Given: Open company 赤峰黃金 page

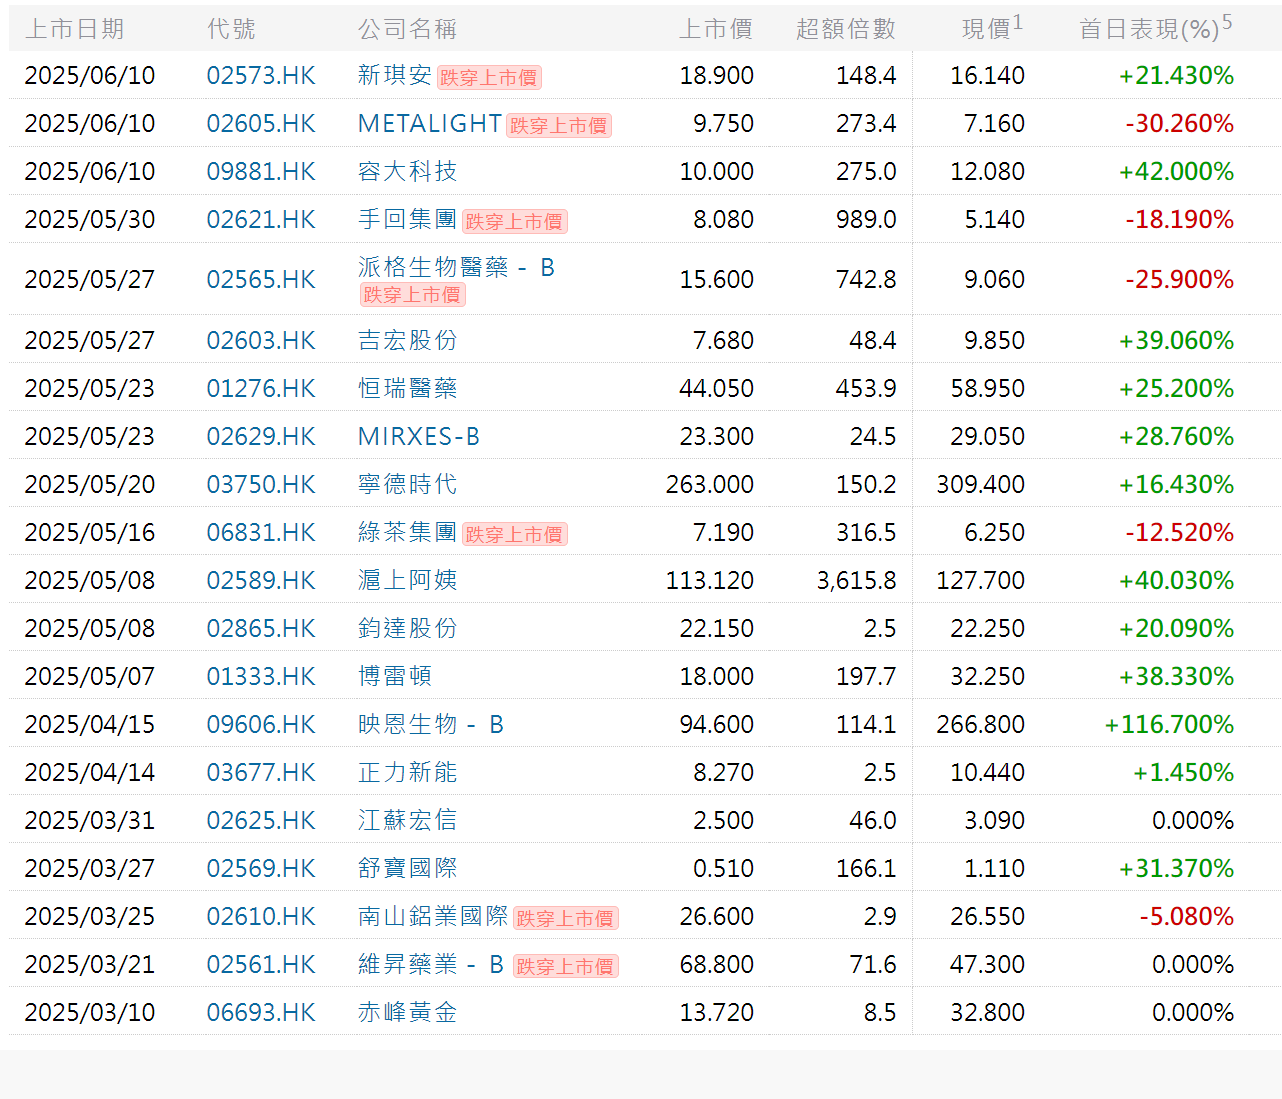Looking at the screenshot, I should coord(408,1013).
